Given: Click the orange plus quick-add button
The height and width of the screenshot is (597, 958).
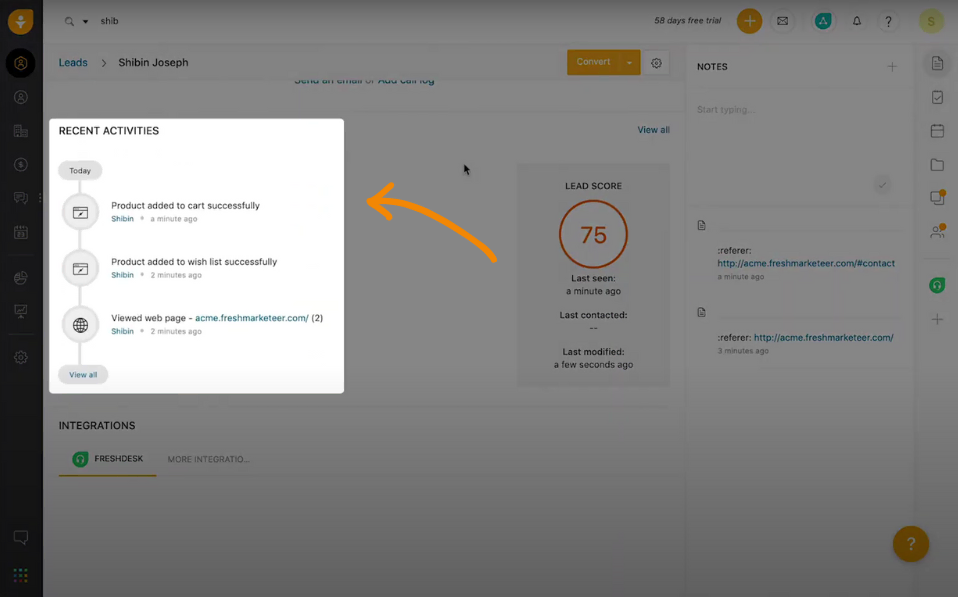Looking at the screenshot, I should click(x=749, y=21).
